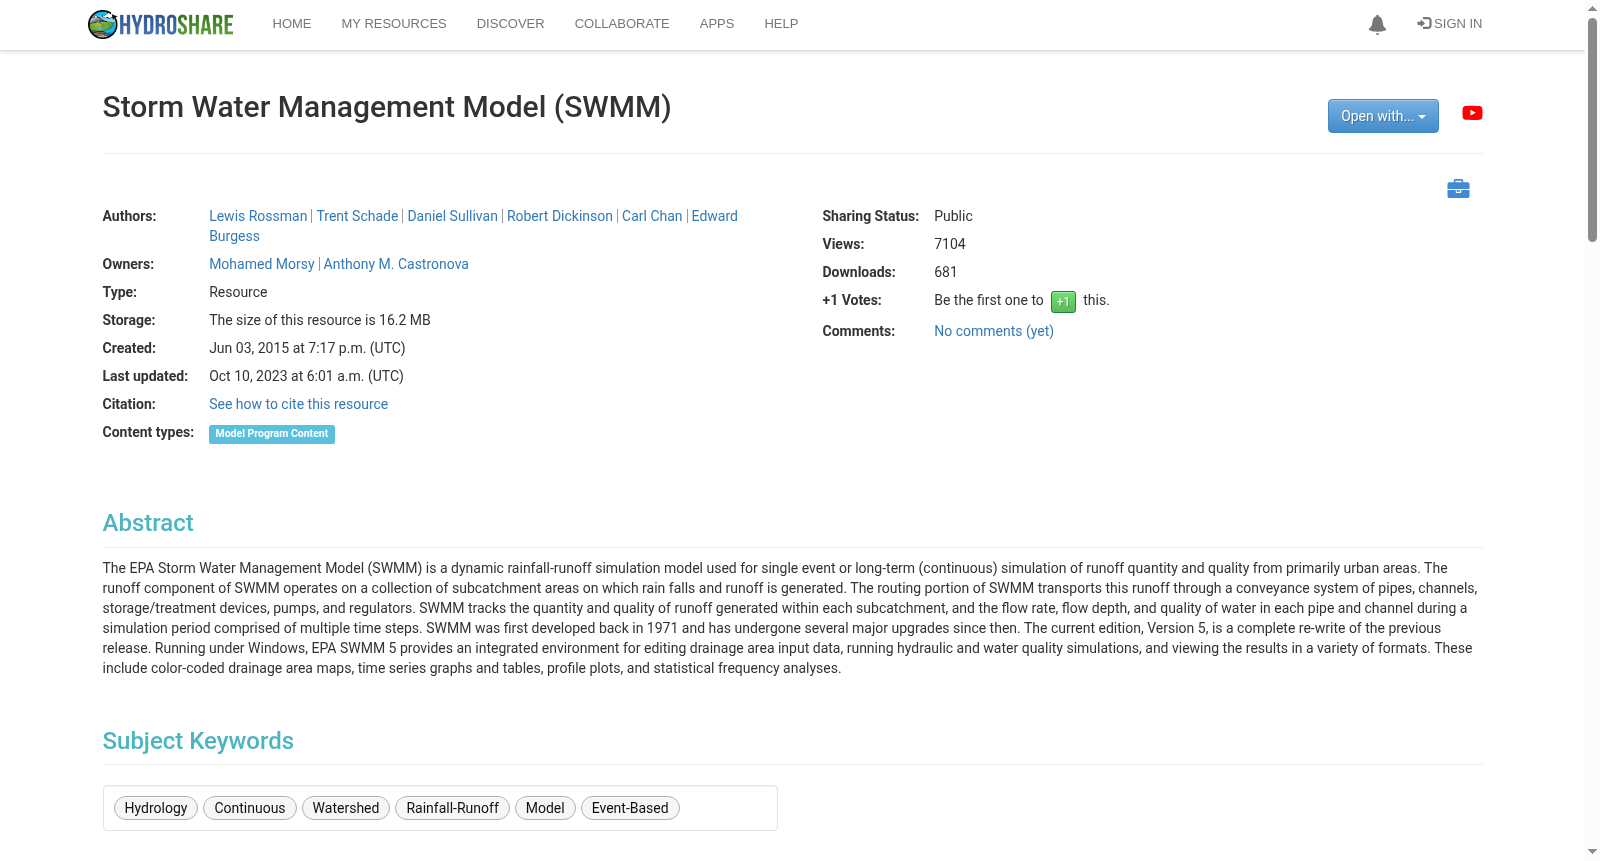
Task: Open author Carl Chan's link
Action: pyautogui.click(x=652, y=216)
